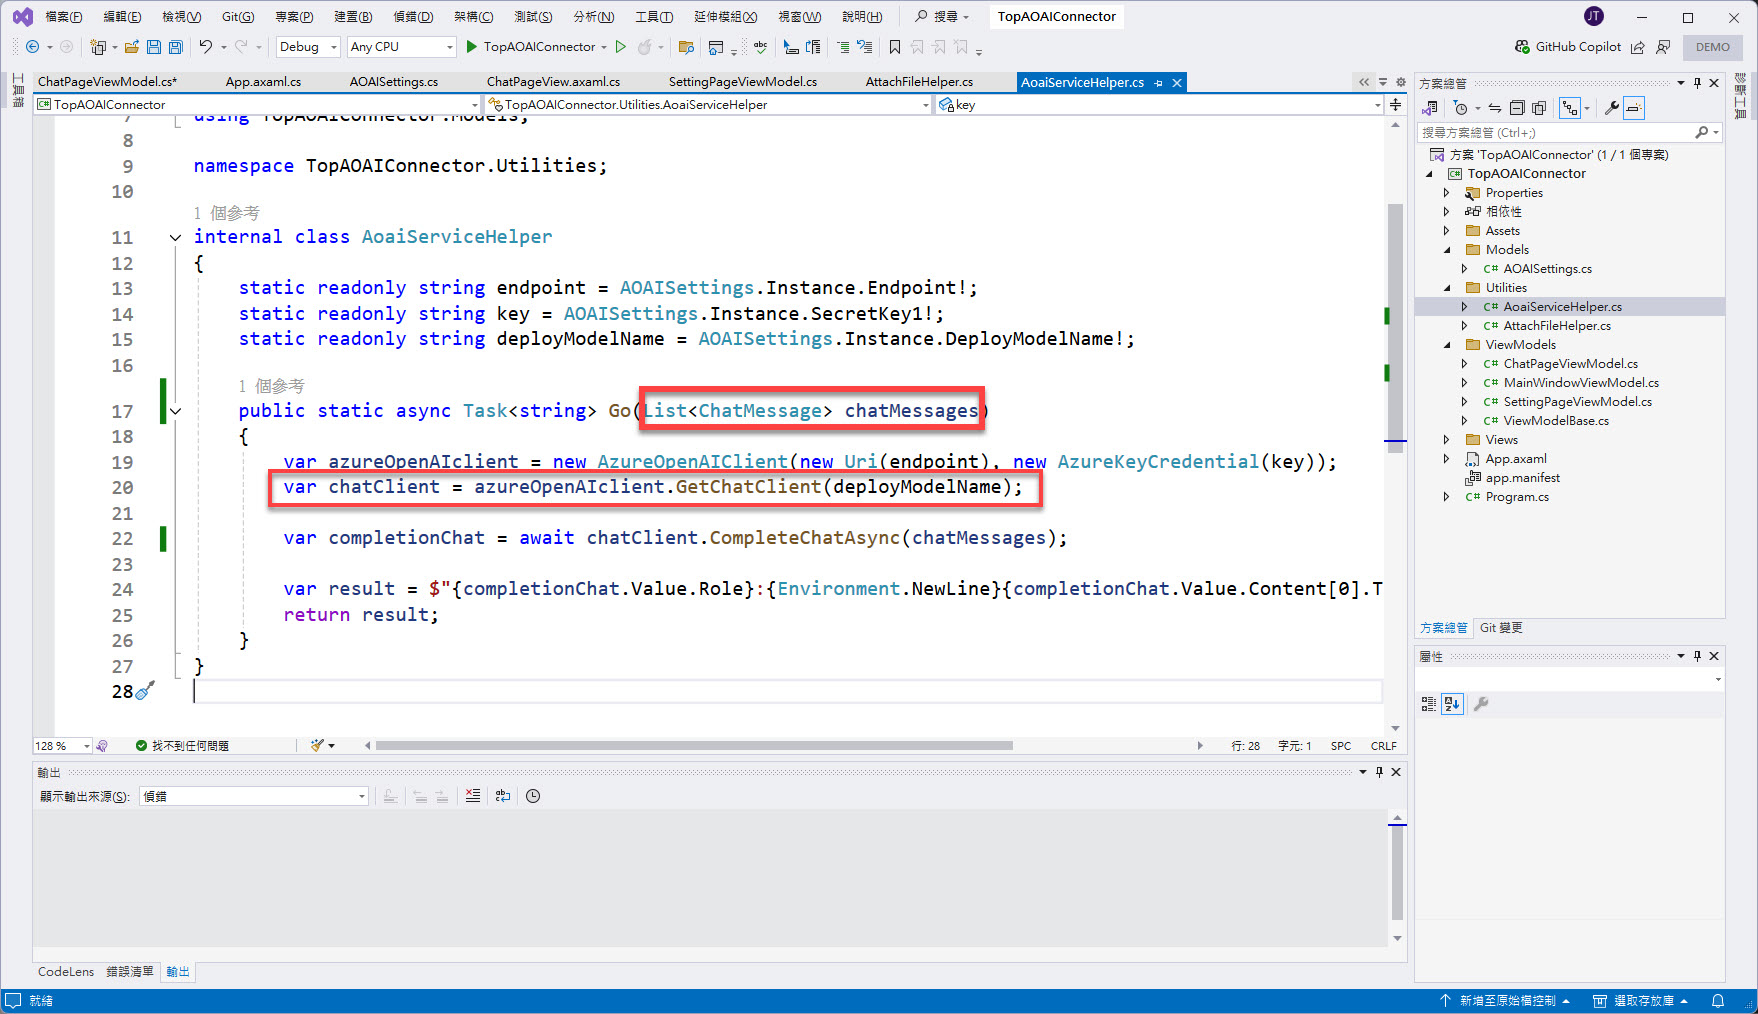
Task: Toggle auto-hide pin on Properties panel
Action: click(1698, 656)
